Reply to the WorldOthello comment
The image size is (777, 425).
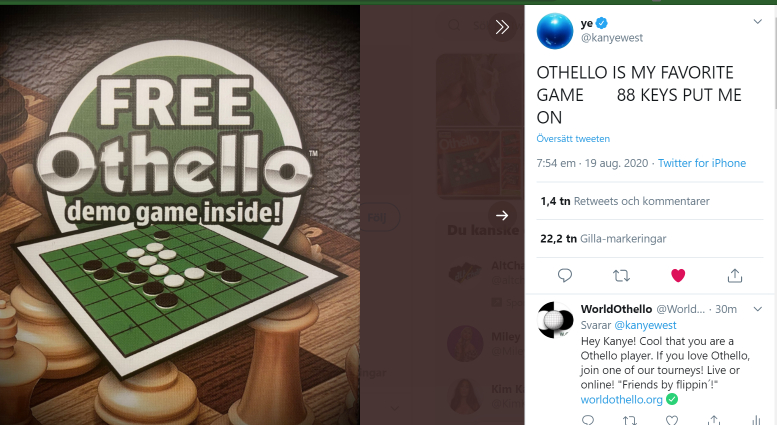click(x=588, y=420)
